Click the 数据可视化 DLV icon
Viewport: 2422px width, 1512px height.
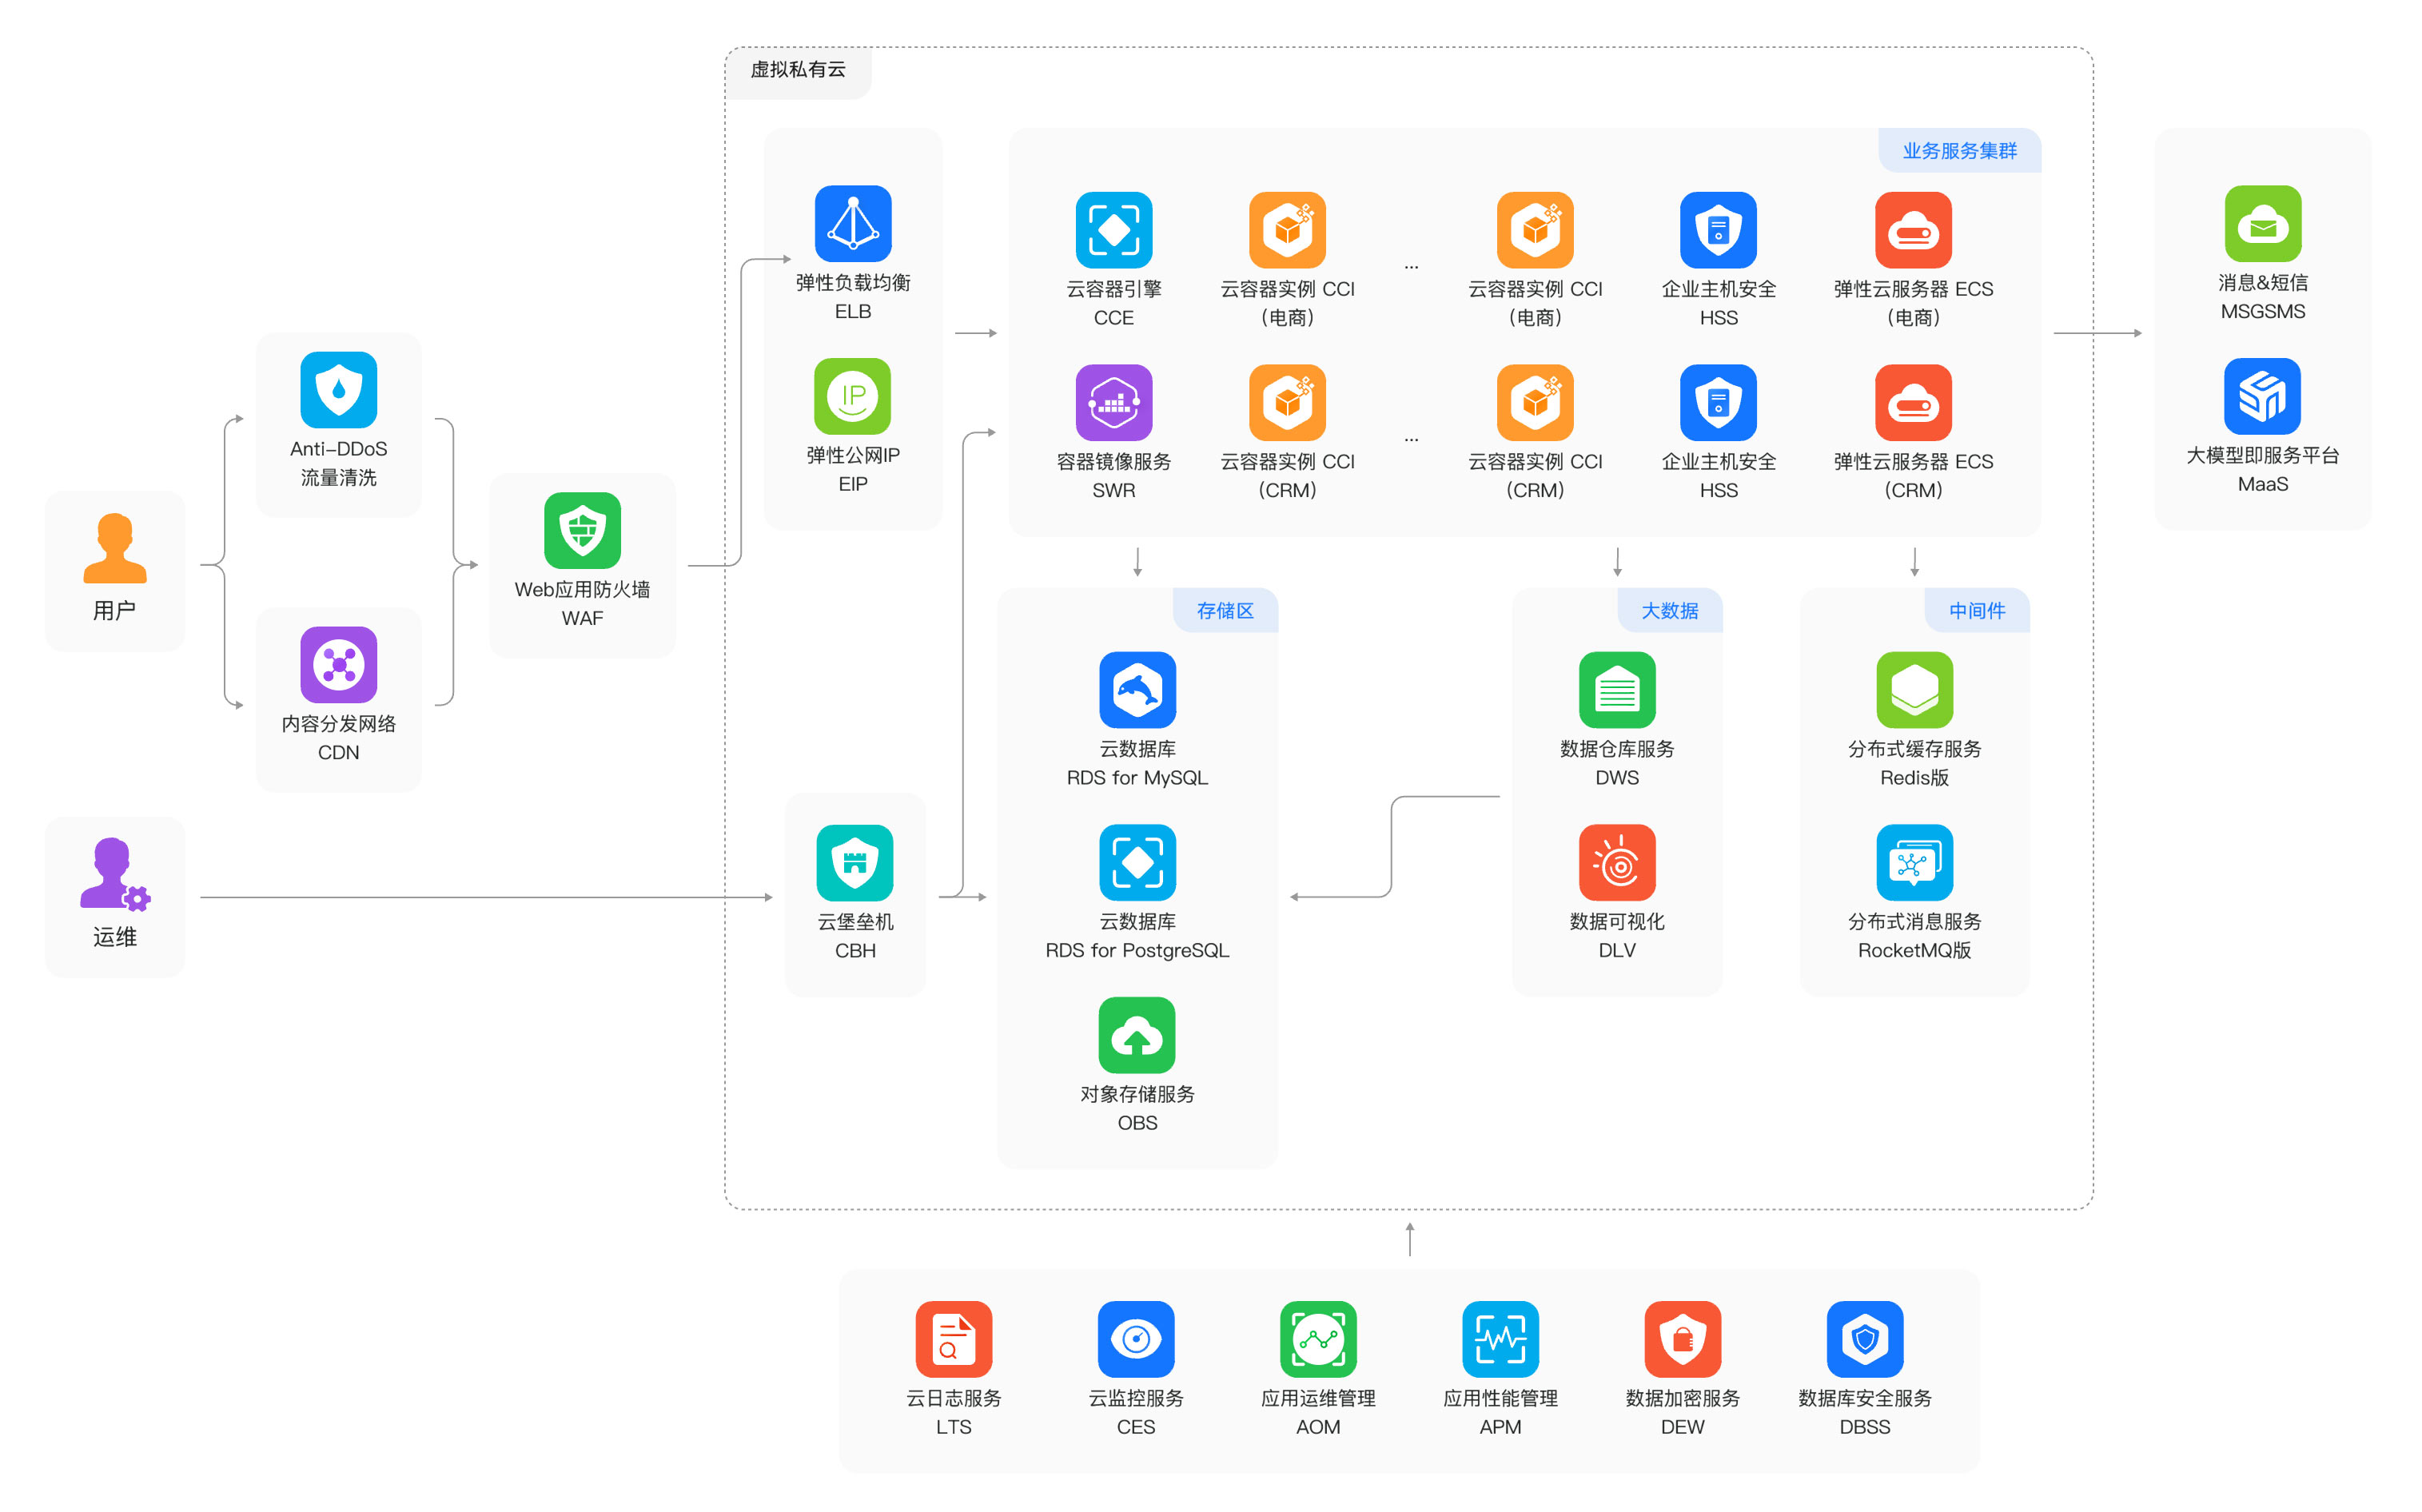click(1617, 863)
